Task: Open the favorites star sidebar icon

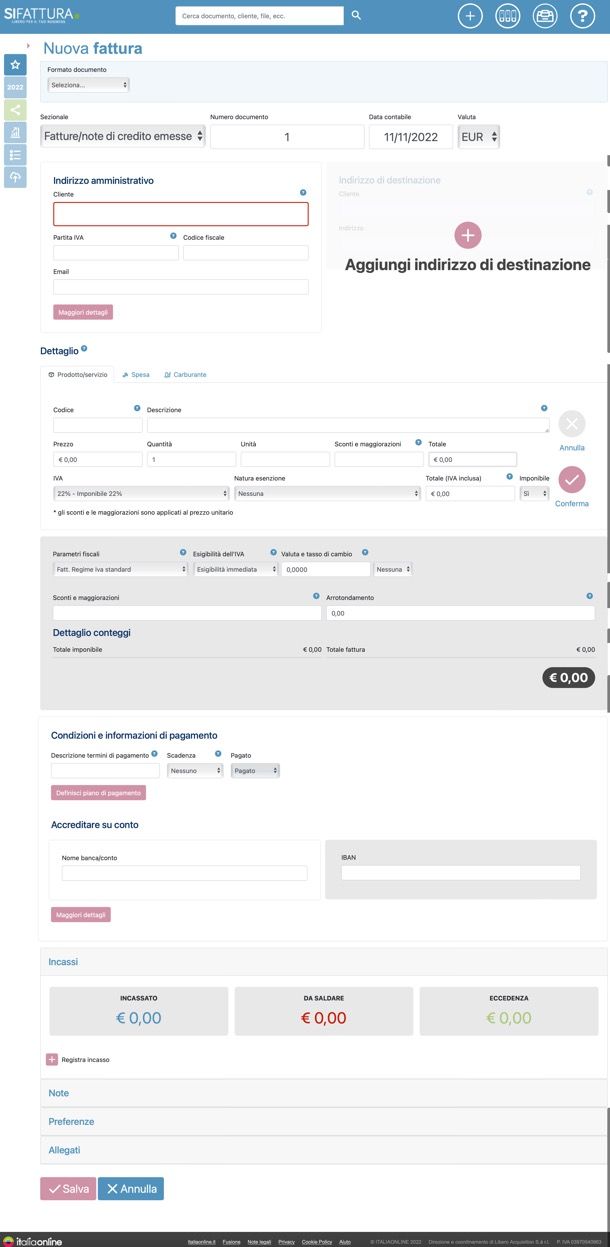Action: 15,65
